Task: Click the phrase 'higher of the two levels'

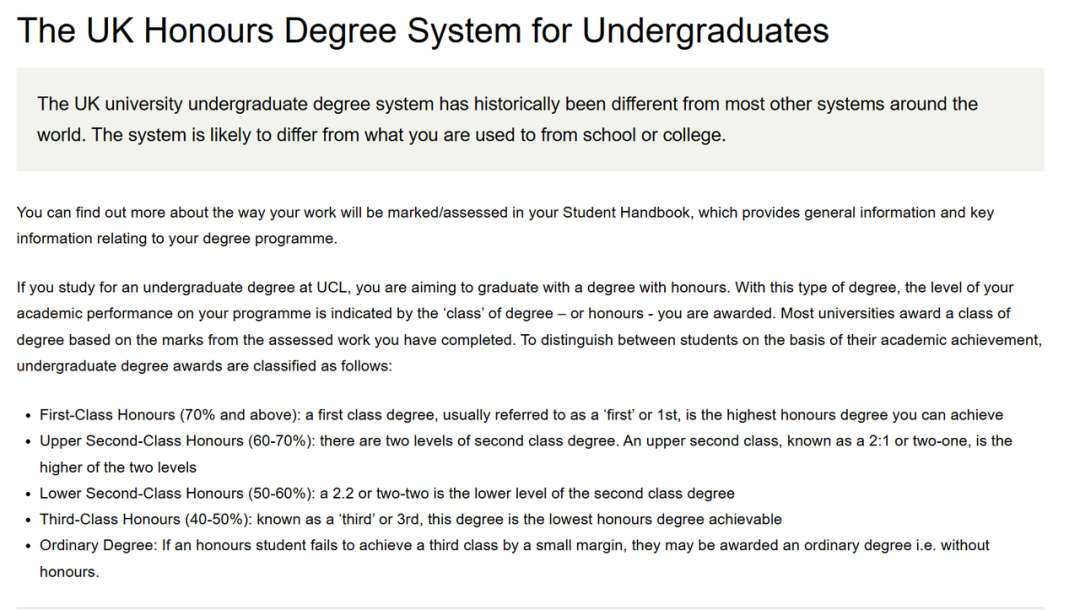Action: point(118,467)
